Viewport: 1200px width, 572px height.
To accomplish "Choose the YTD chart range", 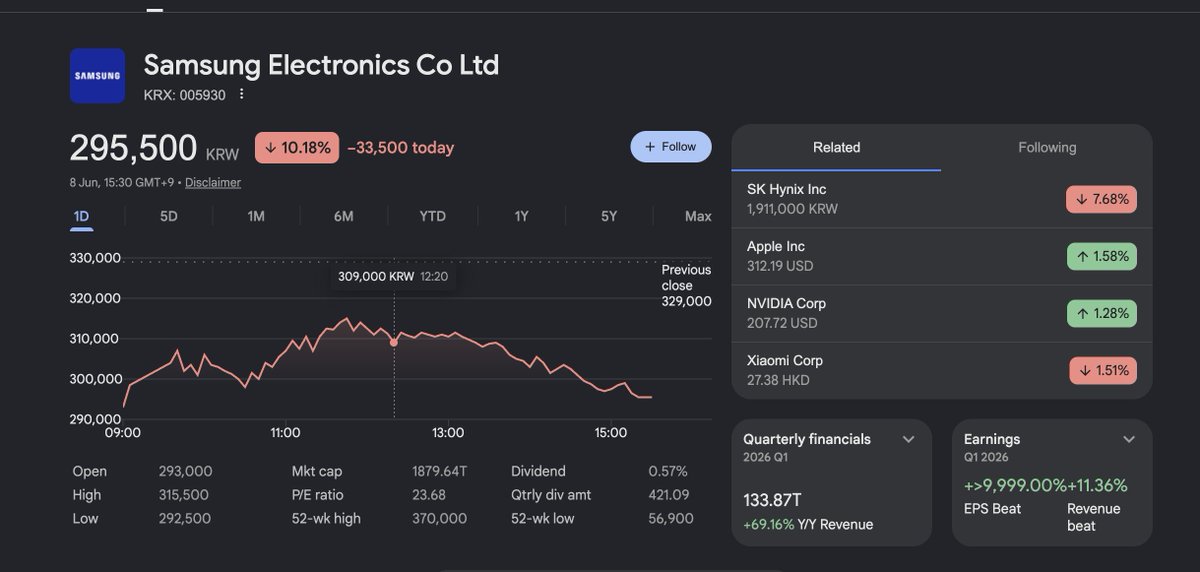I will click(x=432, y=216).
